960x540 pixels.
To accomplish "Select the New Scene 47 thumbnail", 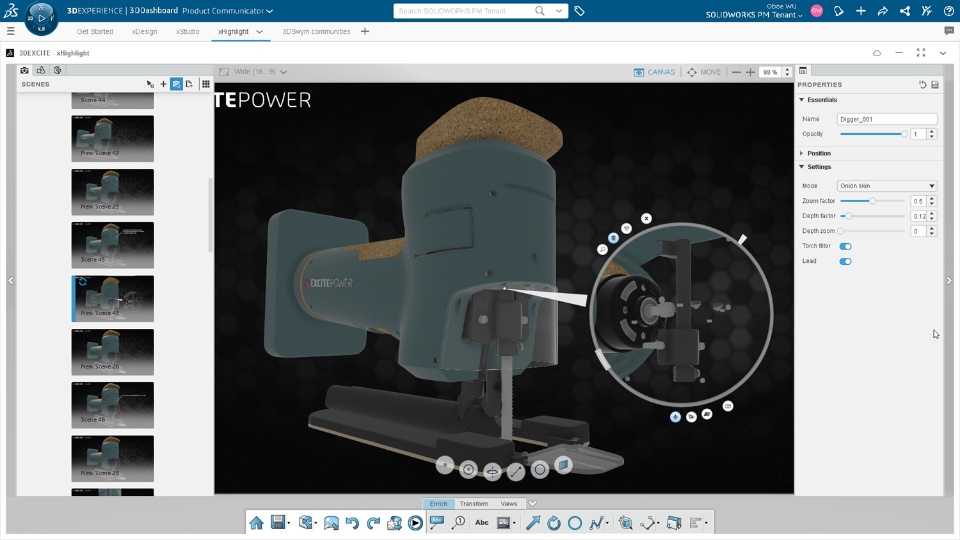I will click(113, 138).
